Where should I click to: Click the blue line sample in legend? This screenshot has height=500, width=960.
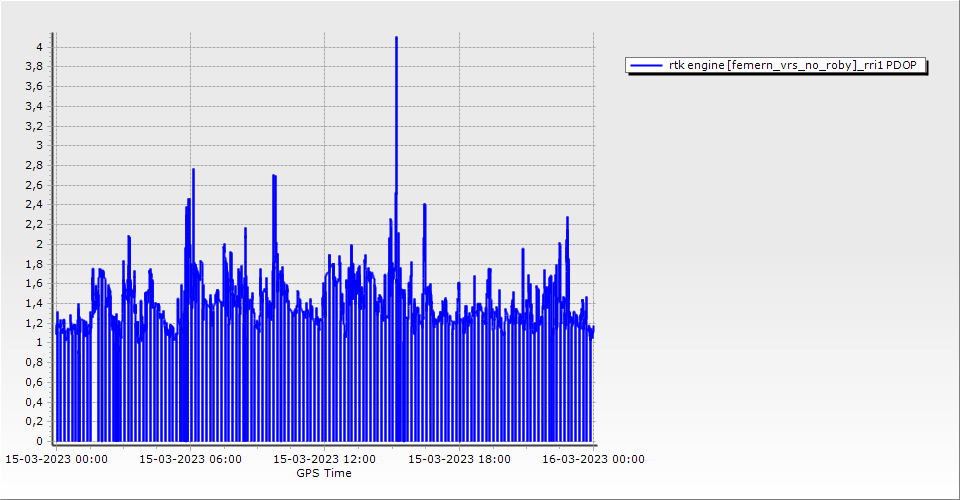coord(647,66)
